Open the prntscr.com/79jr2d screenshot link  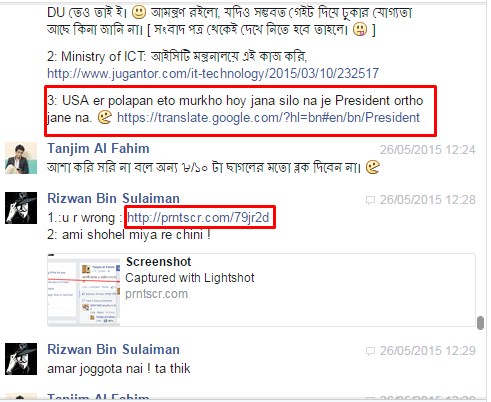198,217
